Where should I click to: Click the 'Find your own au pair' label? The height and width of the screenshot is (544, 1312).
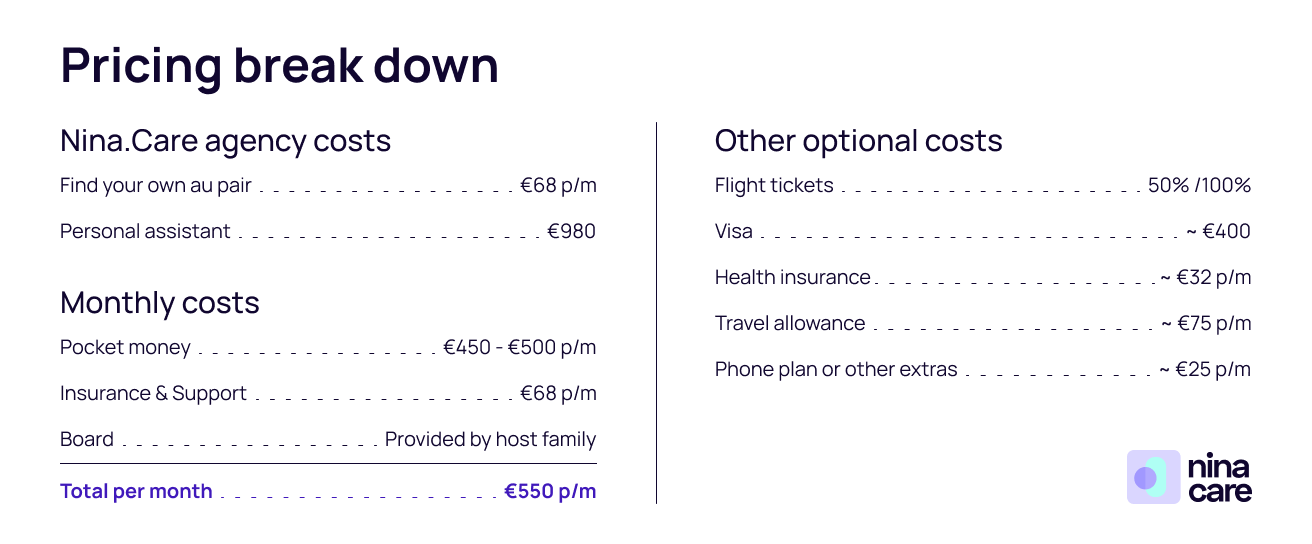156,186
